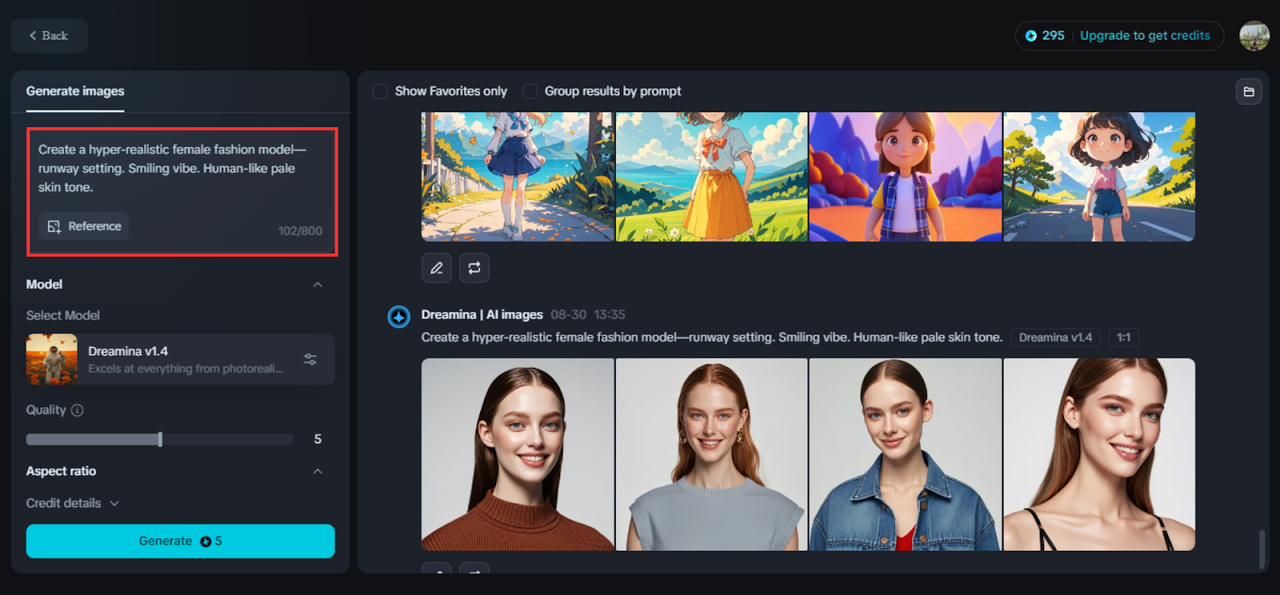Show the Quality info tooltip icon
1280x595 pixels.
click(x=78, y=410)
